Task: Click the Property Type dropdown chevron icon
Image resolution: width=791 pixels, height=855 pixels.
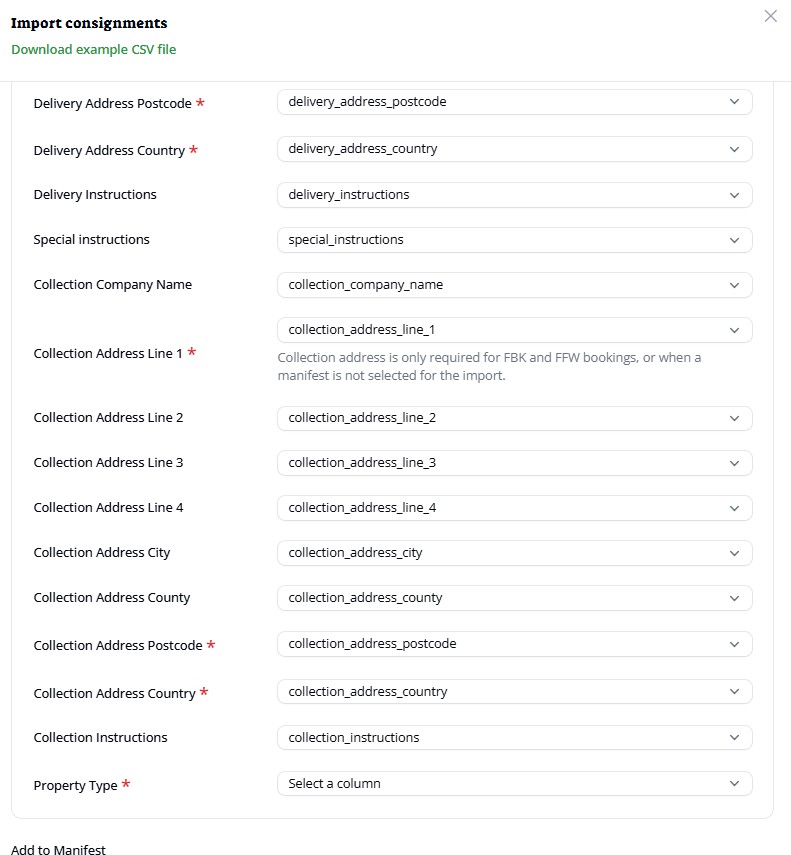Action: 734,784
